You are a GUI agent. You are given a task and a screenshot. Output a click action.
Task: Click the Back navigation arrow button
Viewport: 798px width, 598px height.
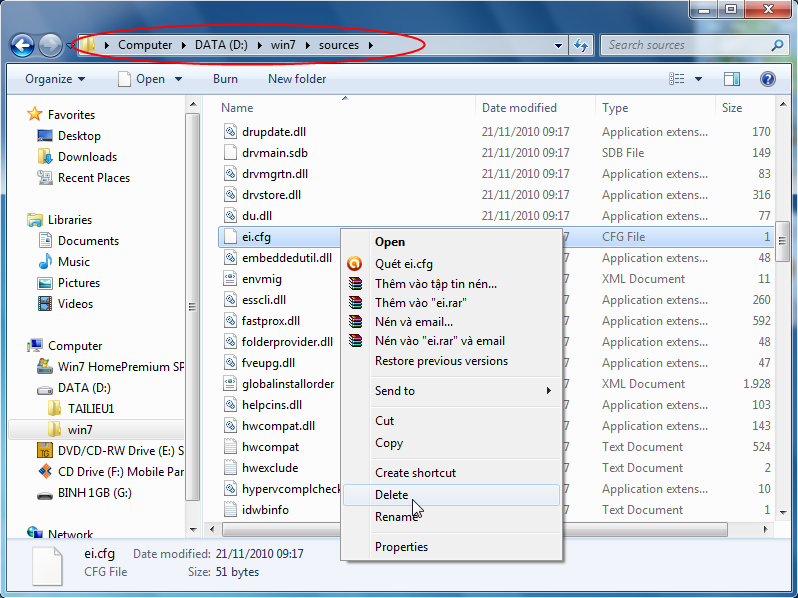click(22, 45)
